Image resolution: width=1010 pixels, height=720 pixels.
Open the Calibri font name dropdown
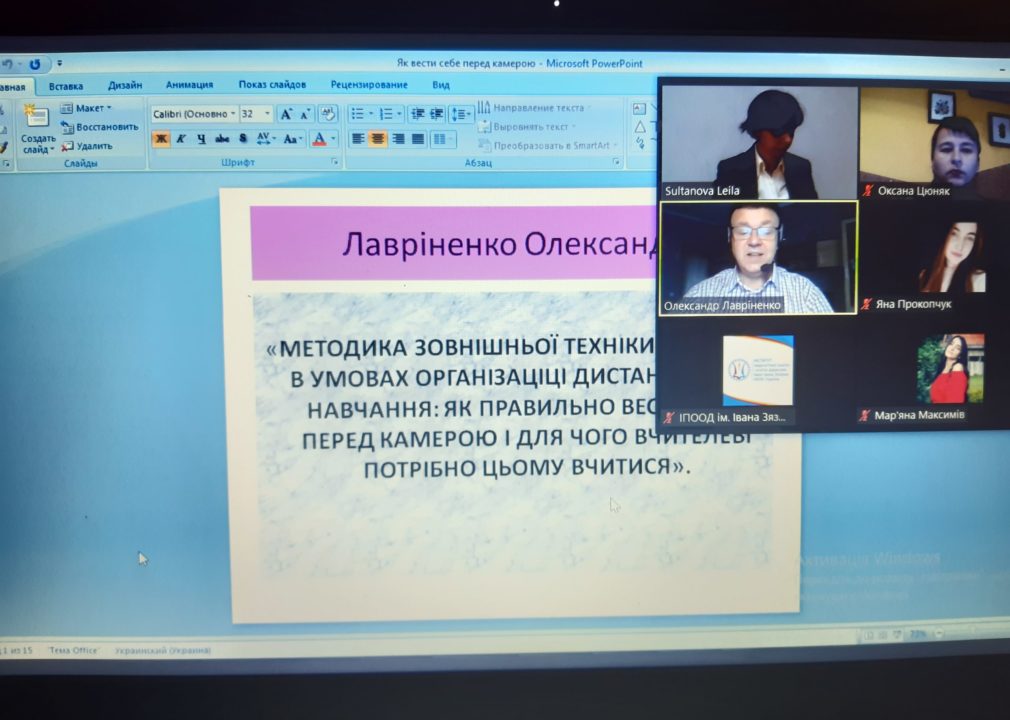point(195,114)
